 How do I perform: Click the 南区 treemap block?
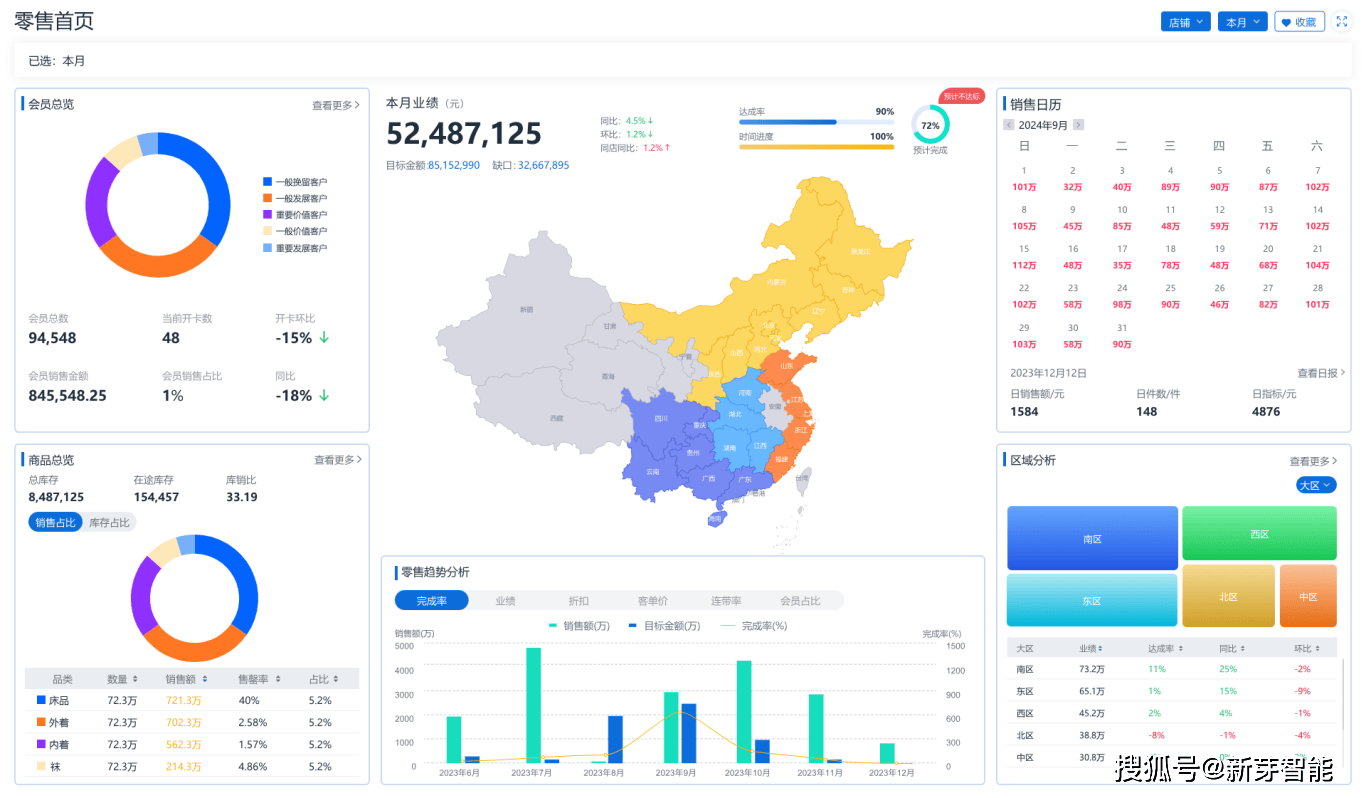(1092, 538)
